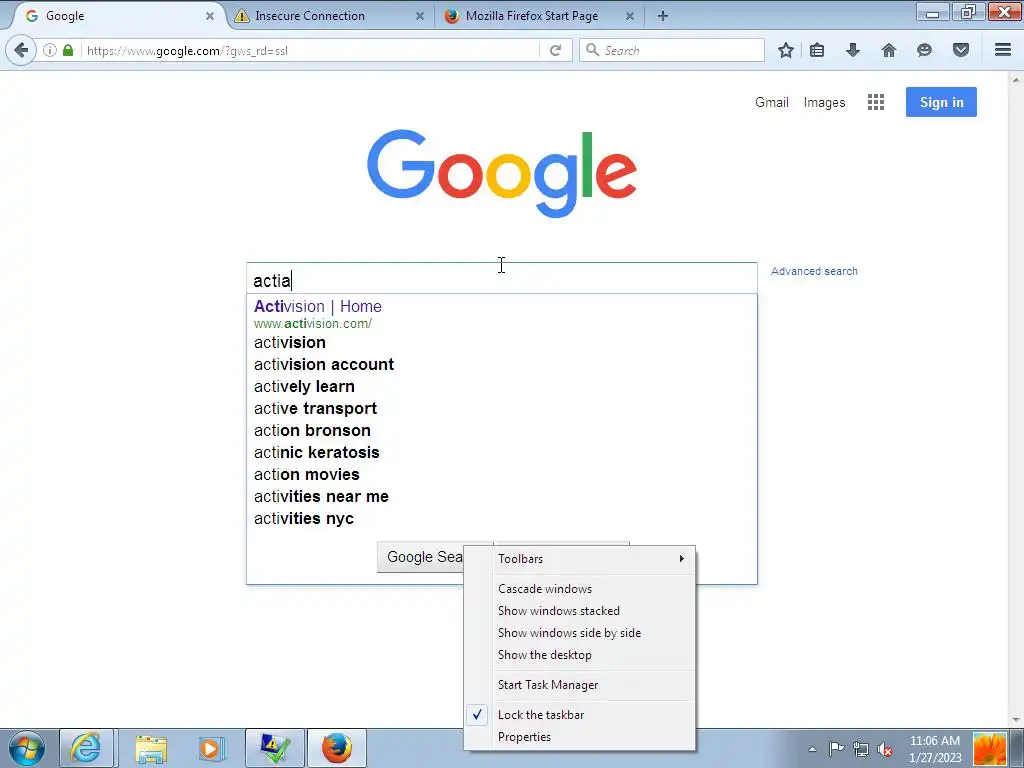Select the suggestion "activision account"
The height and width of the screenshot is (768, 1024).
(x=502, y=364)
